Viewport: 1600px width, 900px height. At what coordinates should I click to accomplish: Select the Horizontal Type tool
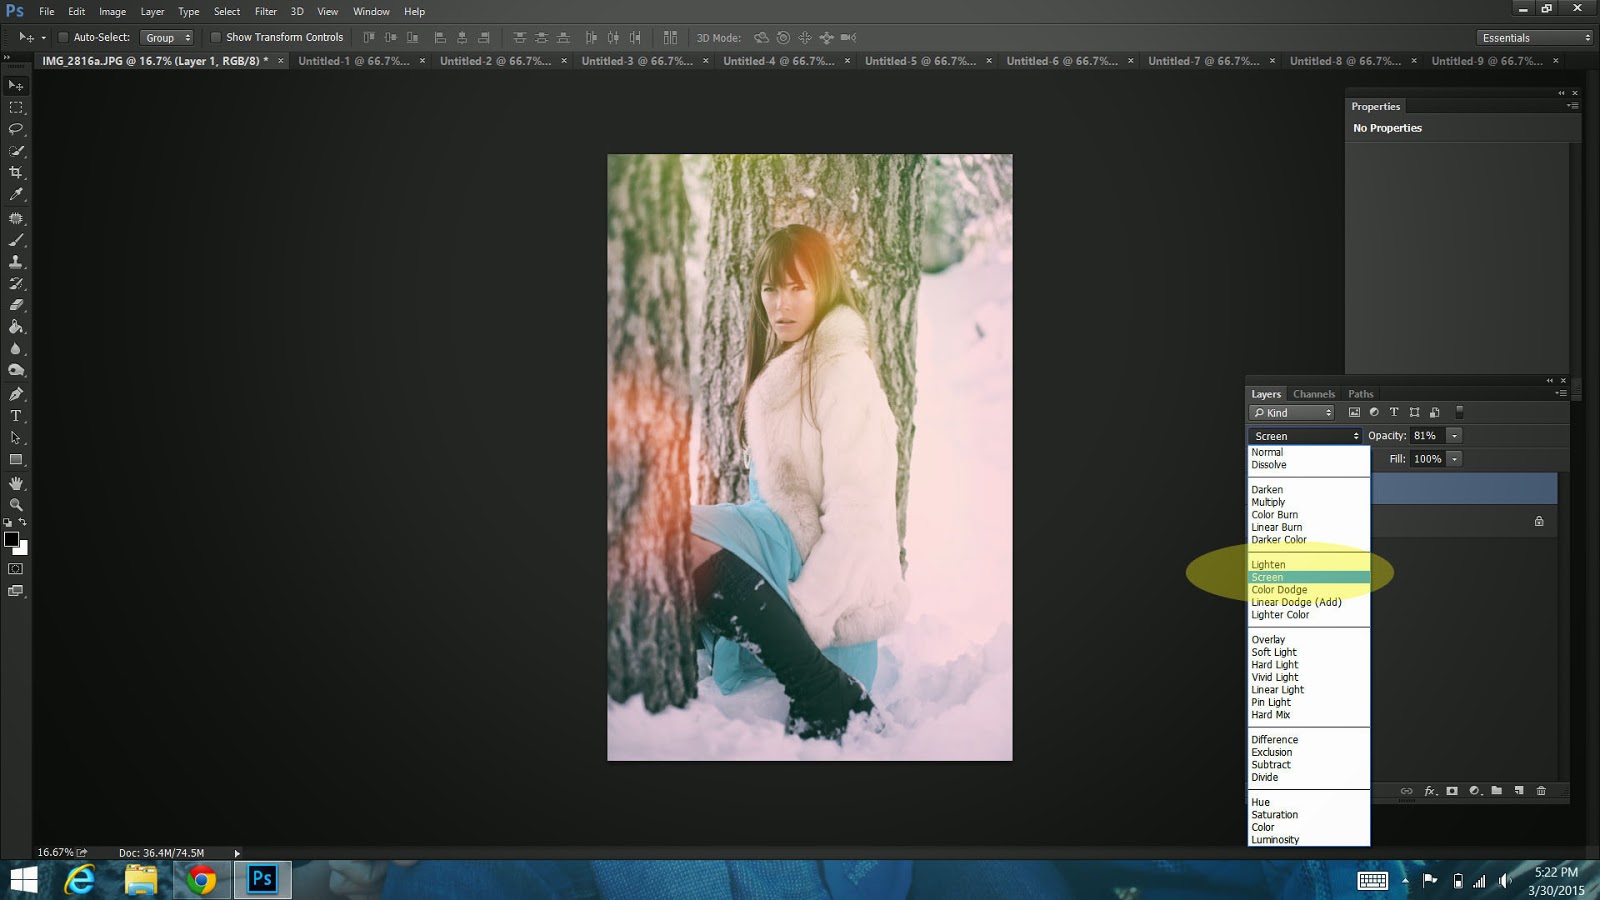point(16,416)
